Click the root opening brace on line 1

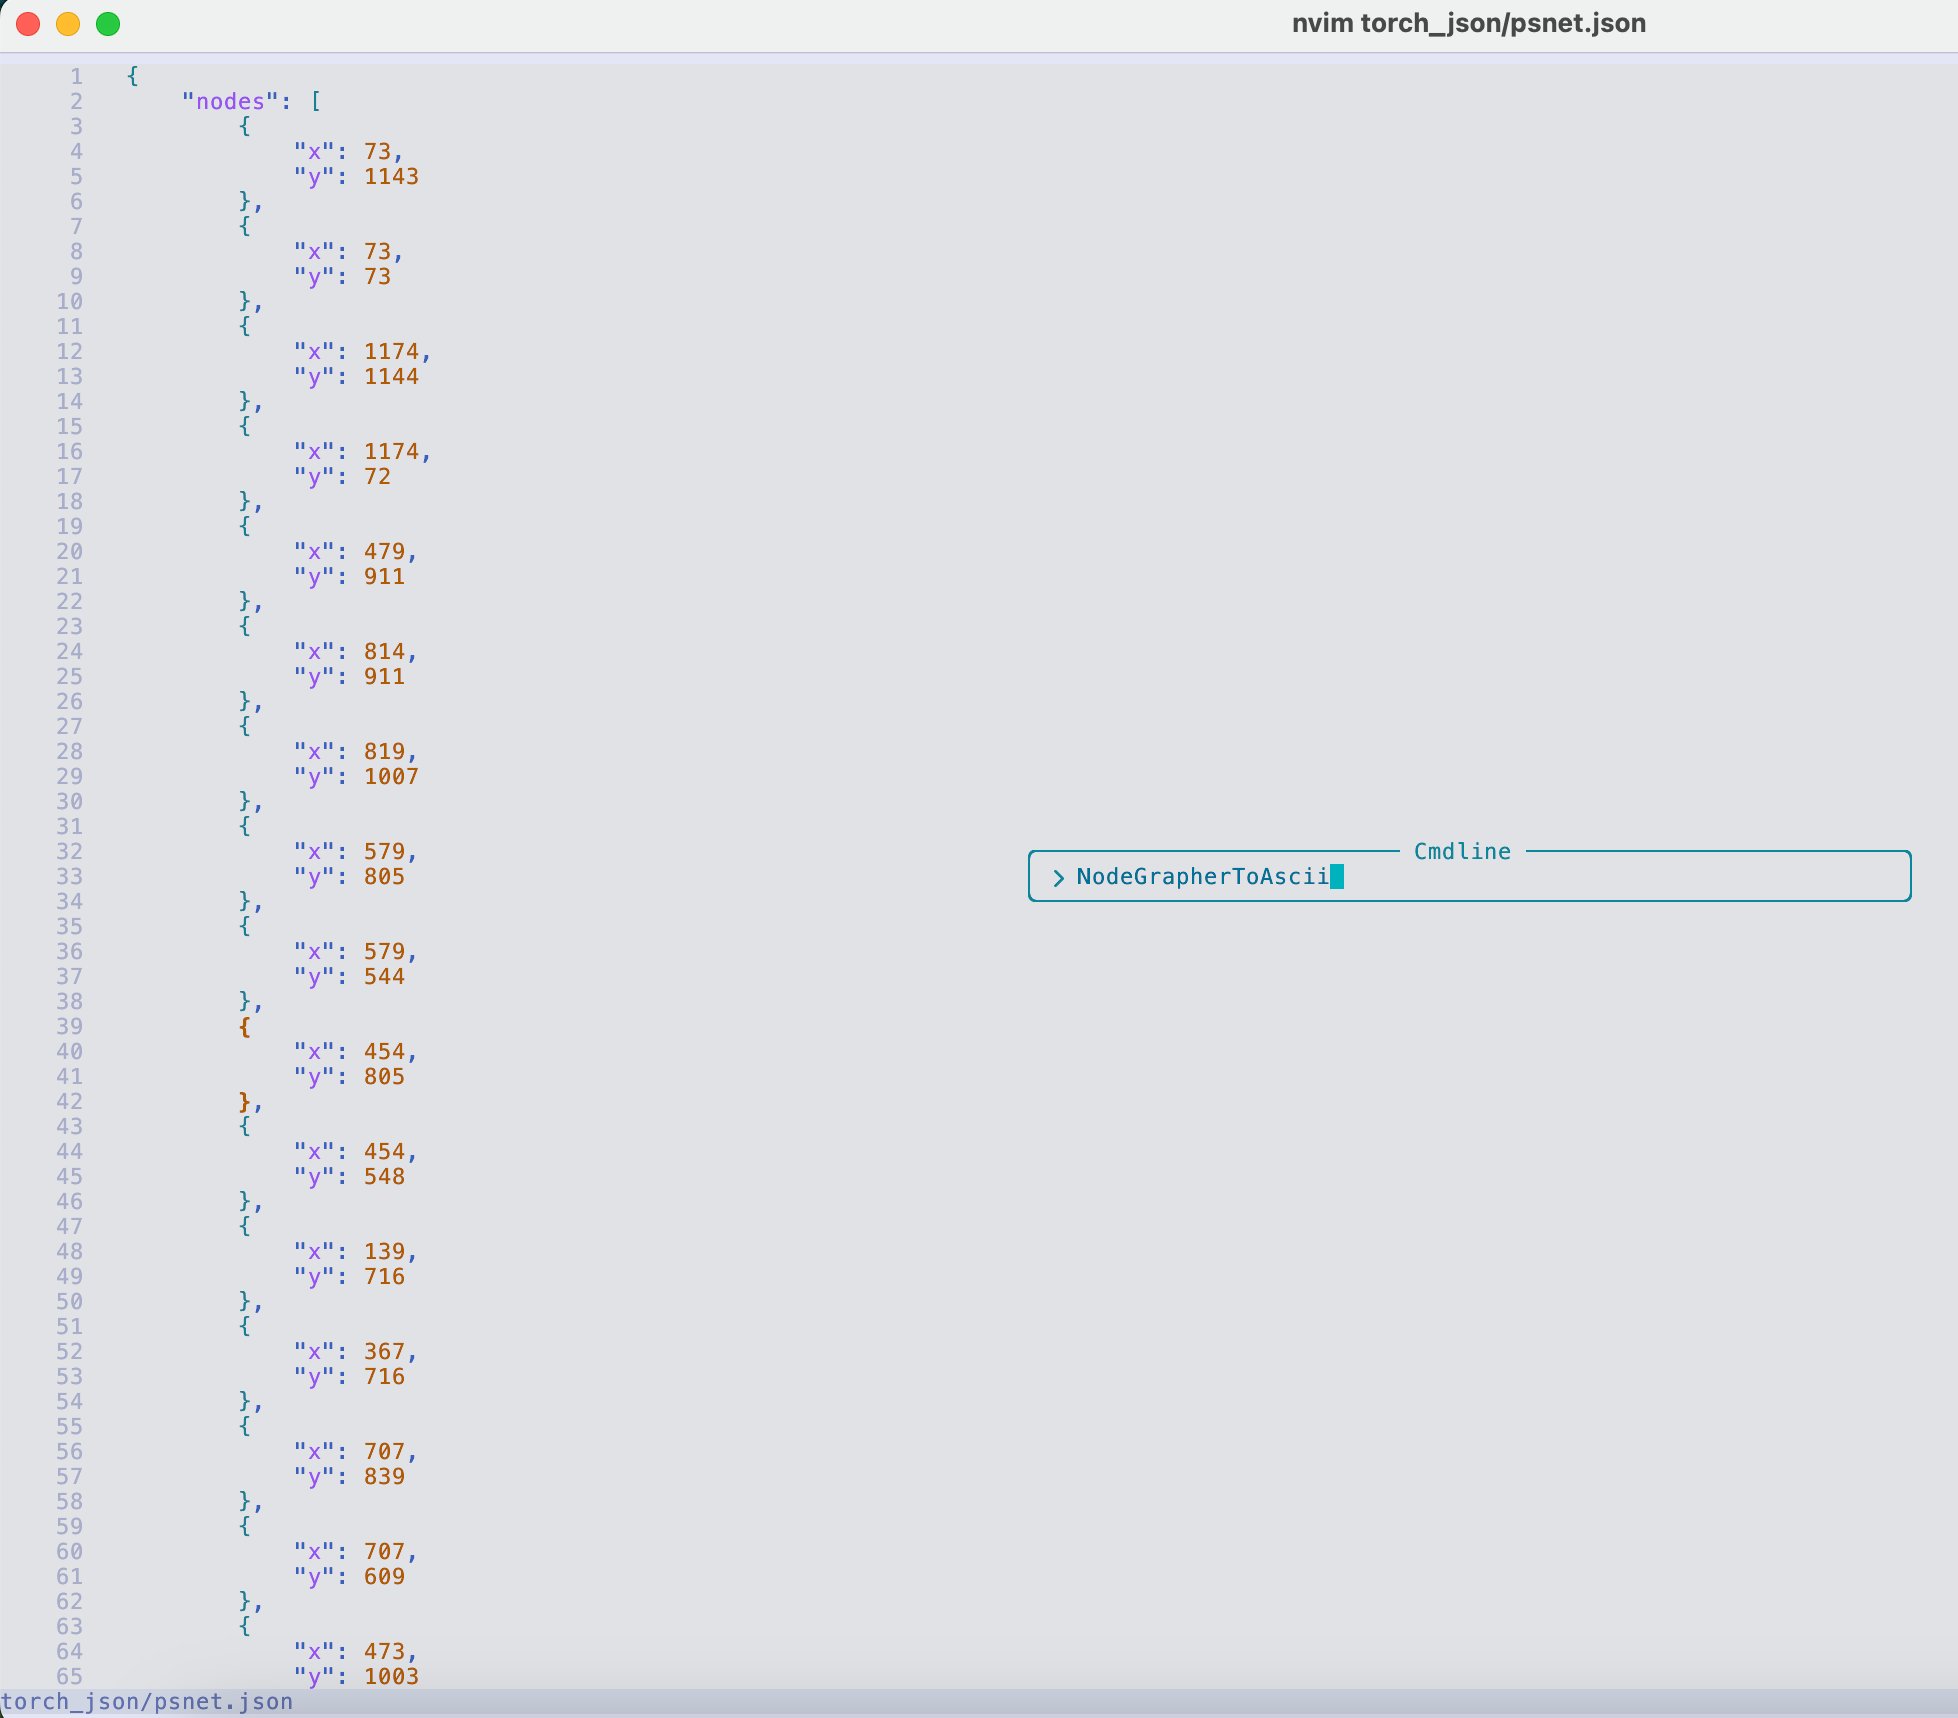point(133,77)
